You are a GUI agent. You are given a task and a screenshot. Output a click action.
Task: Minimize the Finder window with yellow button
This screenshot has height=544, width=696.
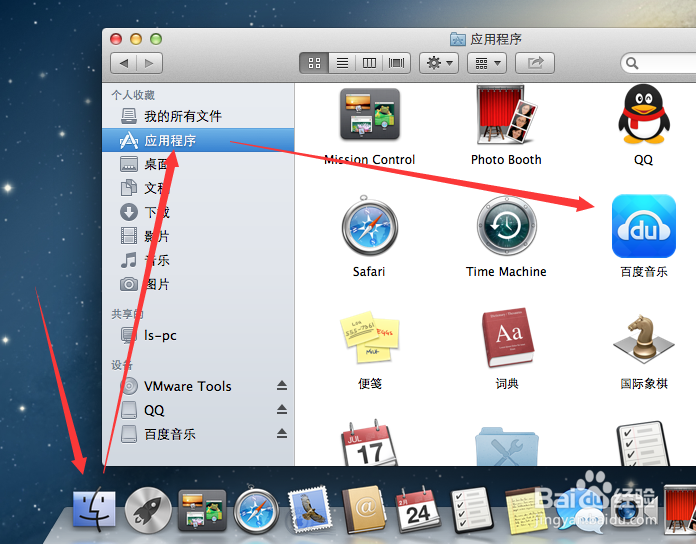[136, 39]
